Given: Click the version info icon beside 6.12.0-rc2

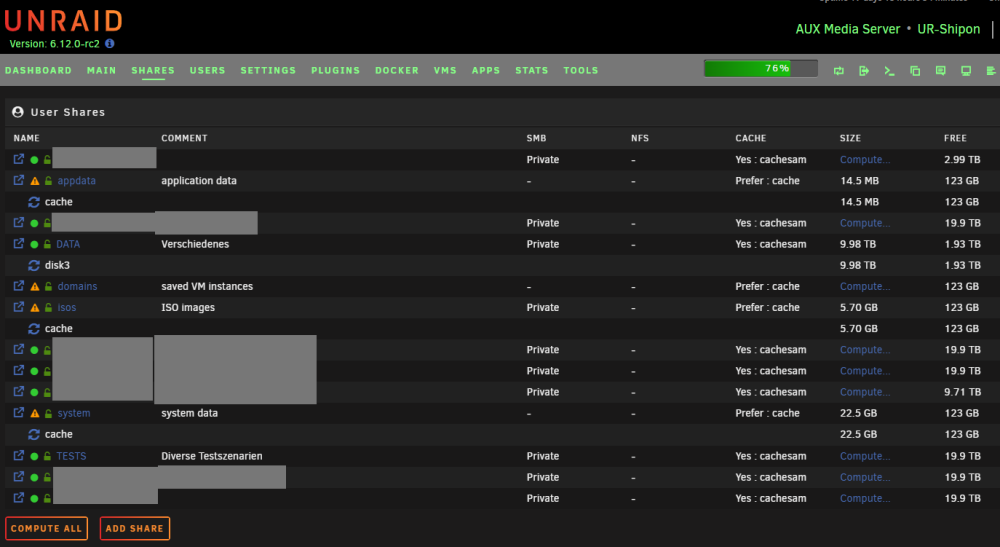Looking at the screenshot, I should click(110, 43).
